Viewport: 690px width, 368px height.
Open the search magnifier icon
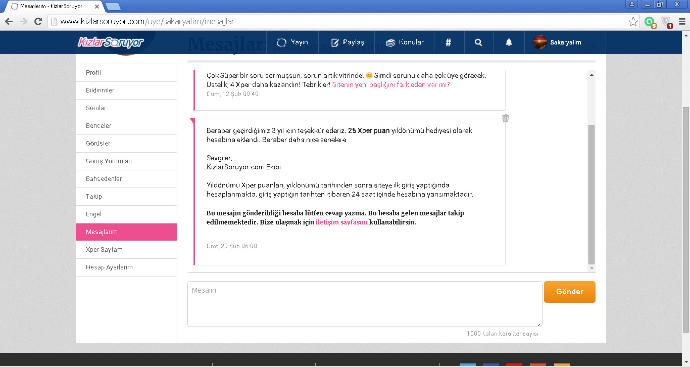point(478,43)
